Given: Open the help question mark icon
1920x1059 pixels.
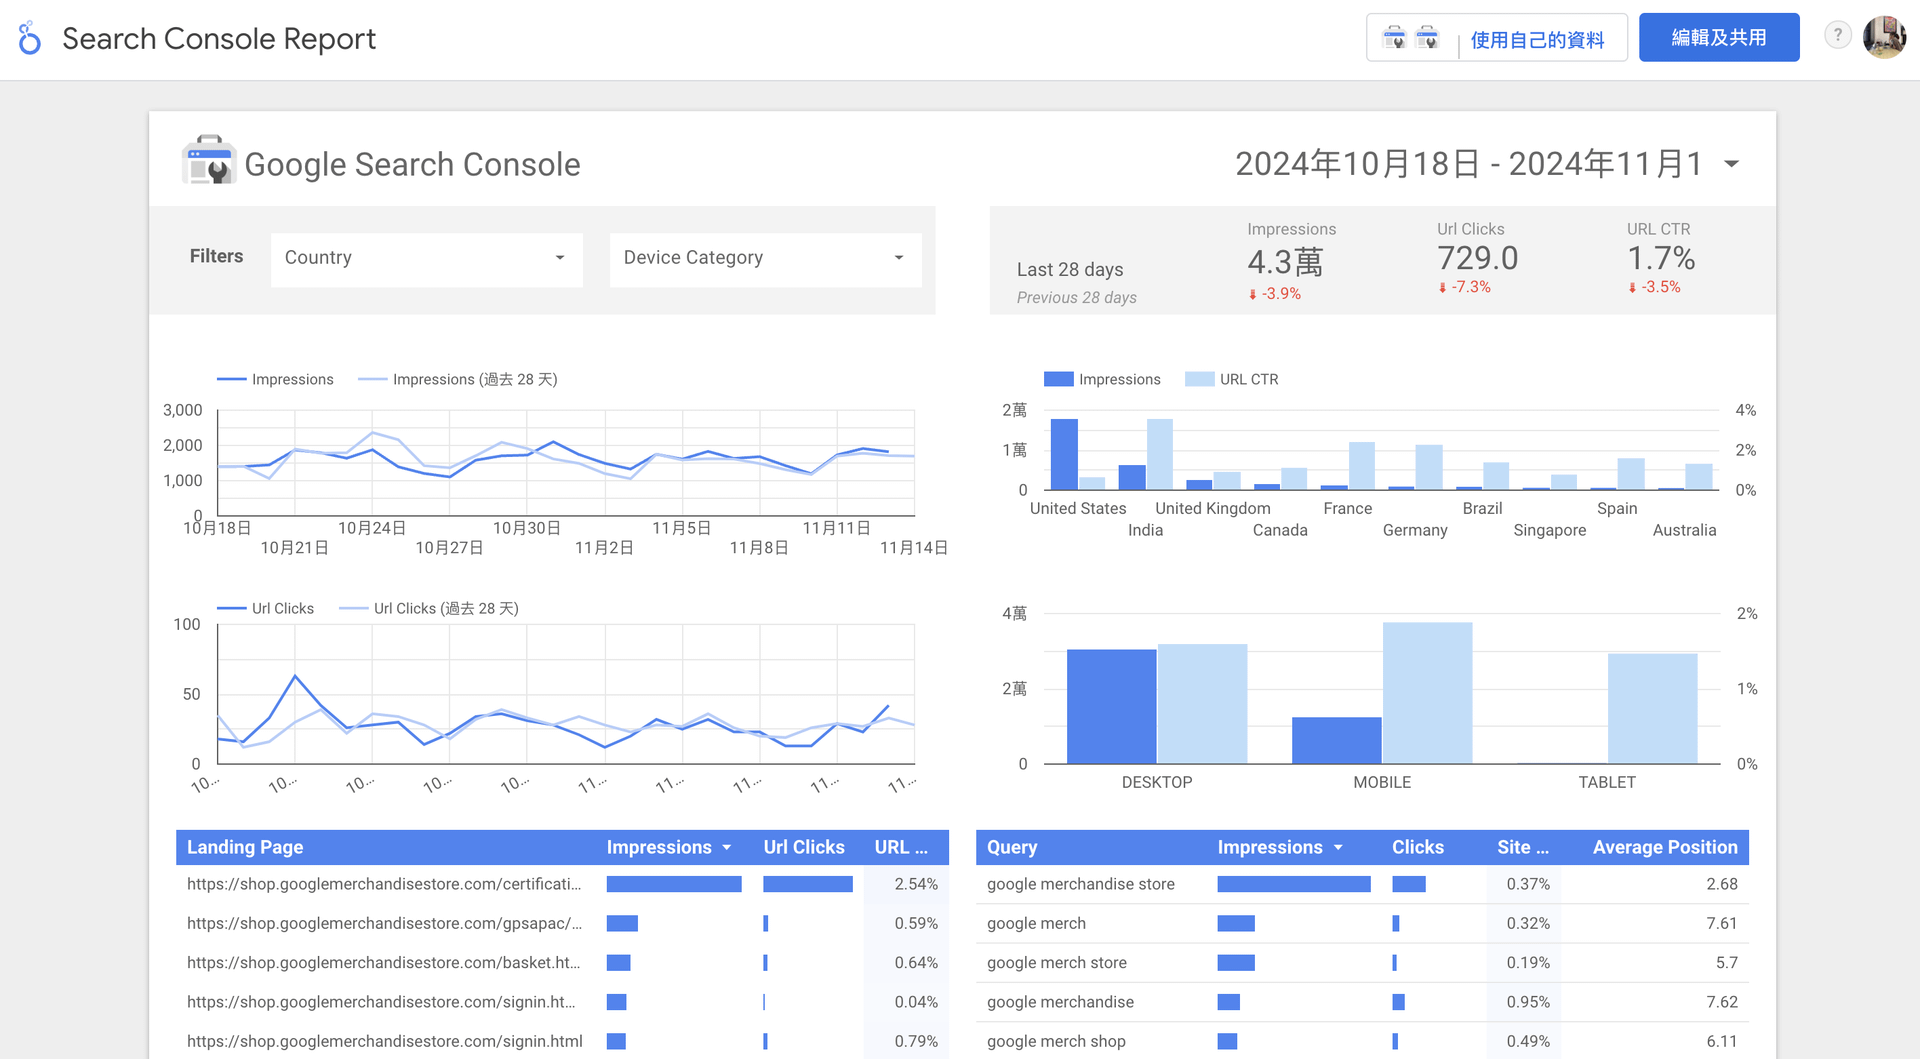Looking at the screenshot, I should (x=1837, y=36).
